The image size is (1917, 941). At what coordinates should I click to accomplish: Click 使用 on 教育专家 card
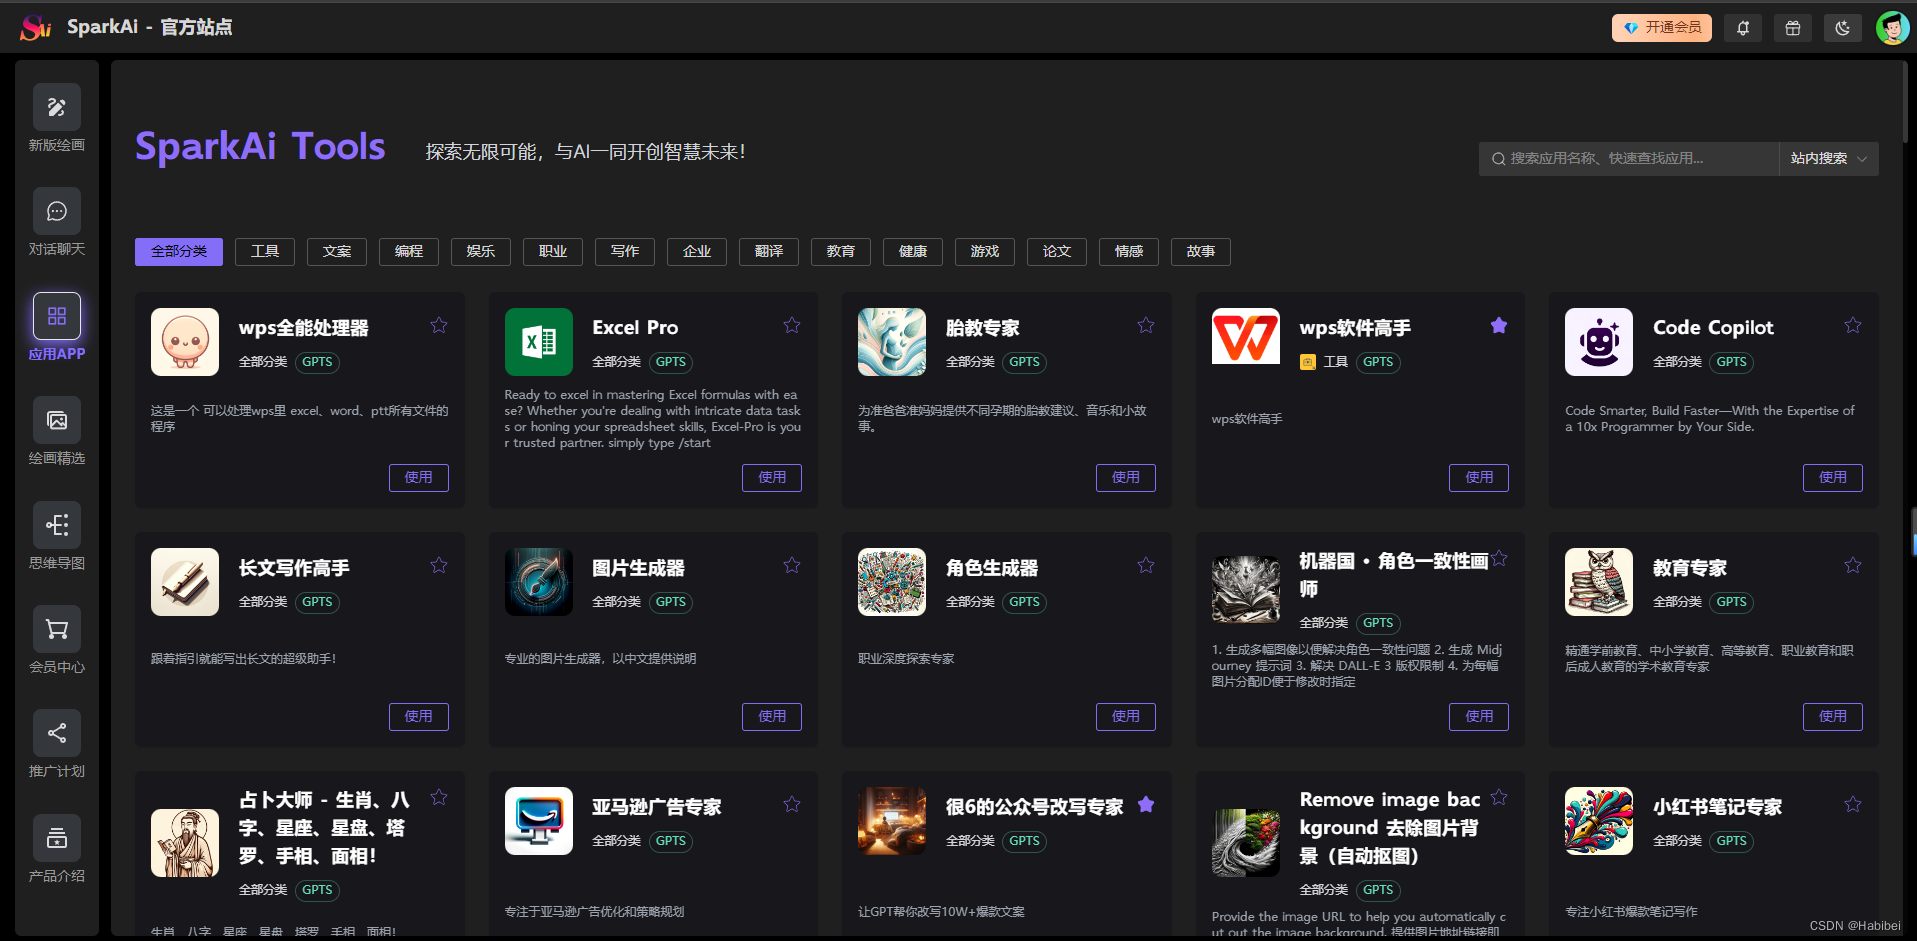(1833, 717)
